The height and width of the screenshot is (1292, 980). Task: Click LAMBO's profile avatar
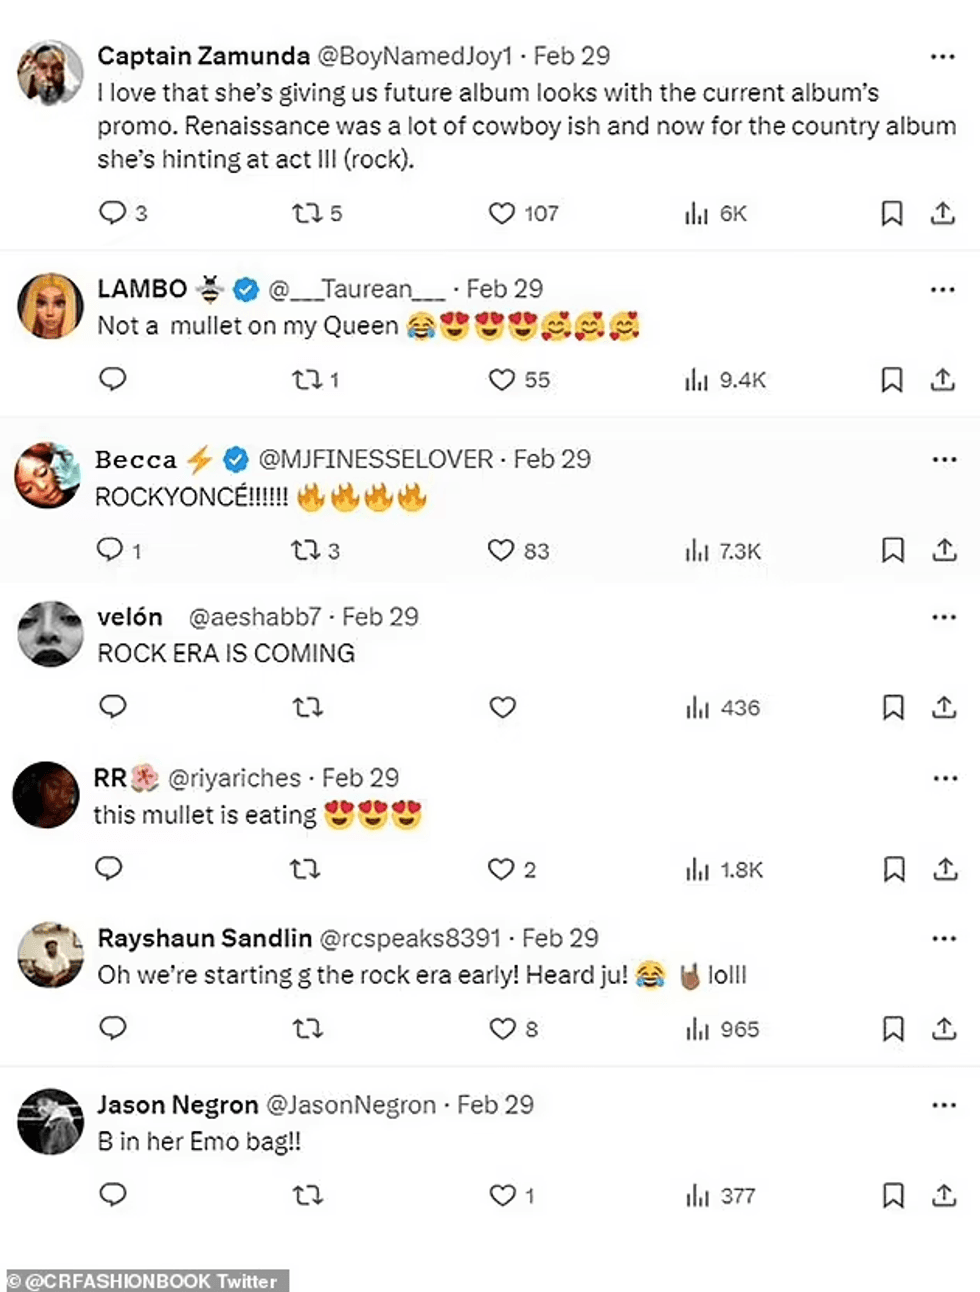[x=50, y=305]
